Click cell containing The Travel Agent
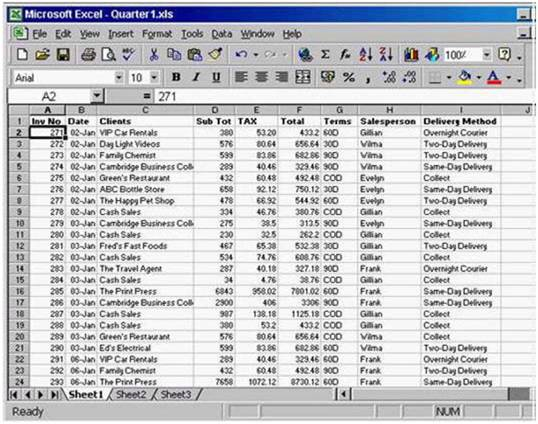Image resolution: width=538 pixels, height=424 pixels. (x=145, y=269)
